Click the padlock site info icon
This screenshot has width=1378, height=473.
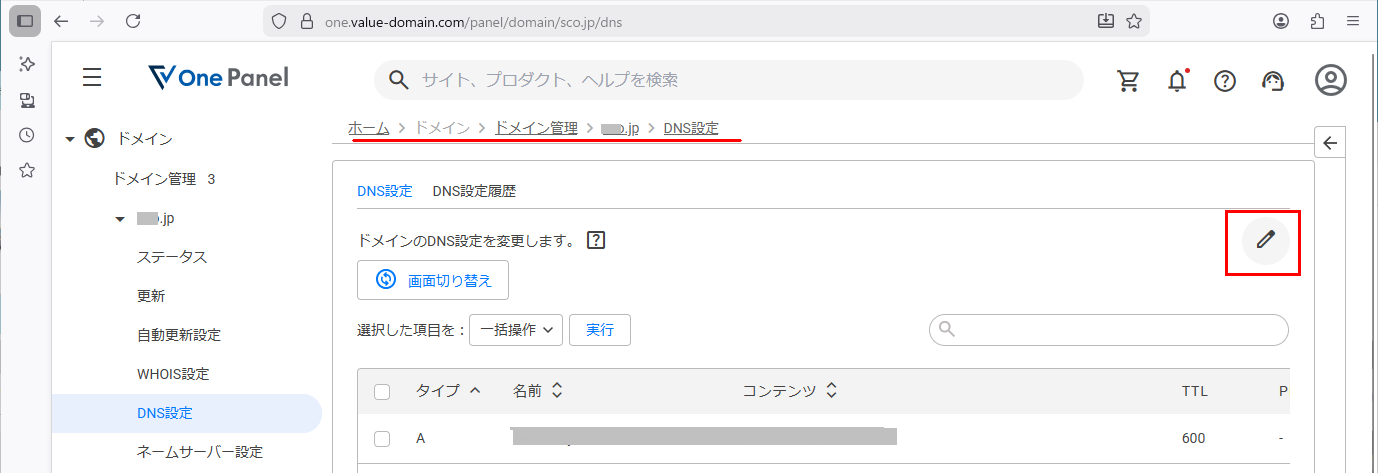[307, 21]
